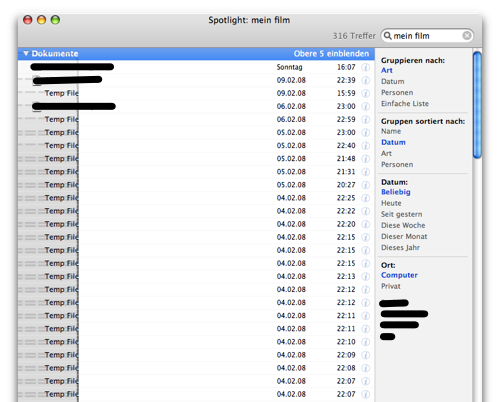This screenshot has width=500, height=402.
Task: Open info for the 06.02.08 23:00 row
Action: (366, 106)
